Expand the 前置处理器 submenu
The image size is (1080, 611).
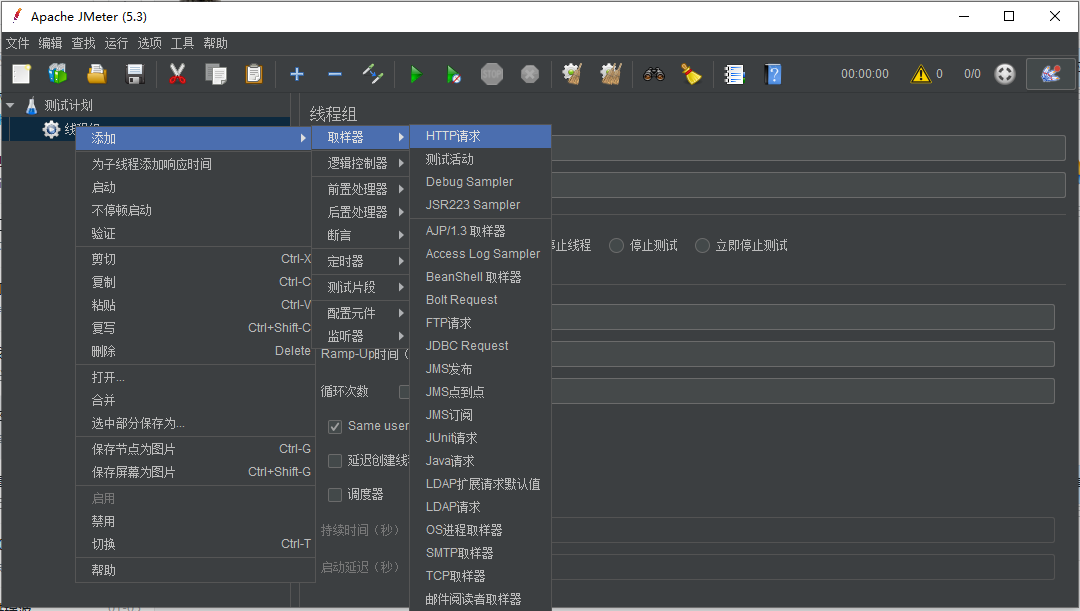tap(360, 189)
